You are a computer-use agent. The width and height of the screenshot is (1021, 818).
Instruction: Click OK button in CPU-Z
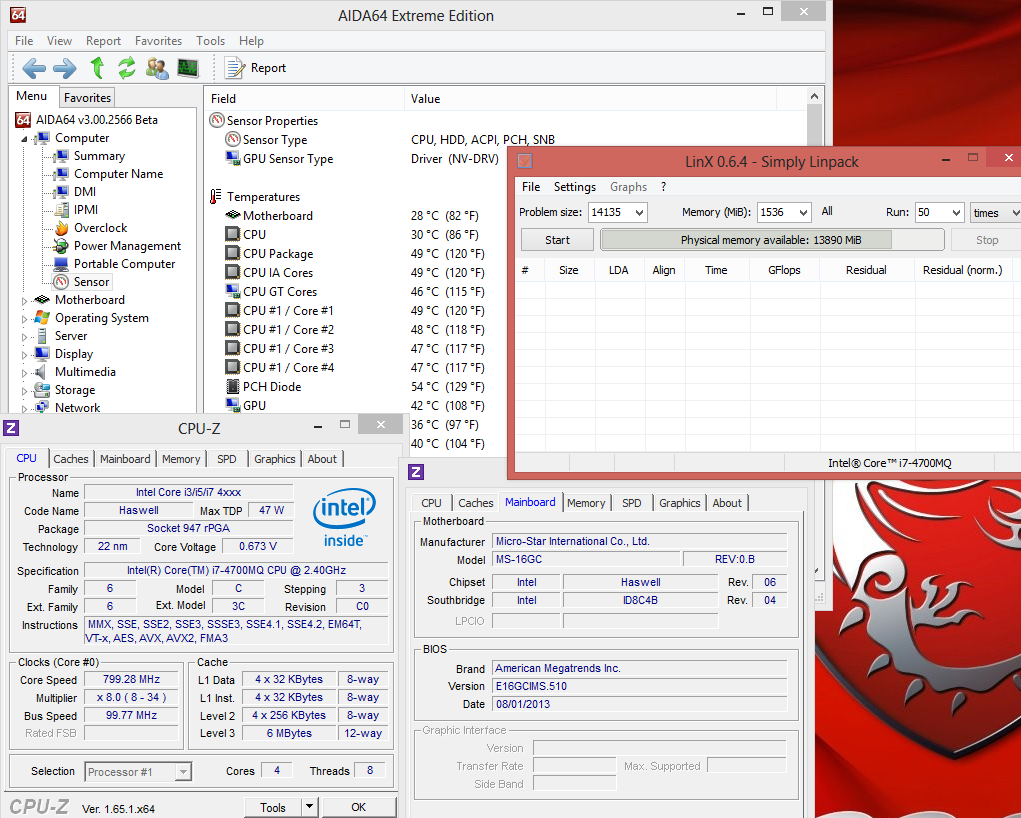point(358,807)
